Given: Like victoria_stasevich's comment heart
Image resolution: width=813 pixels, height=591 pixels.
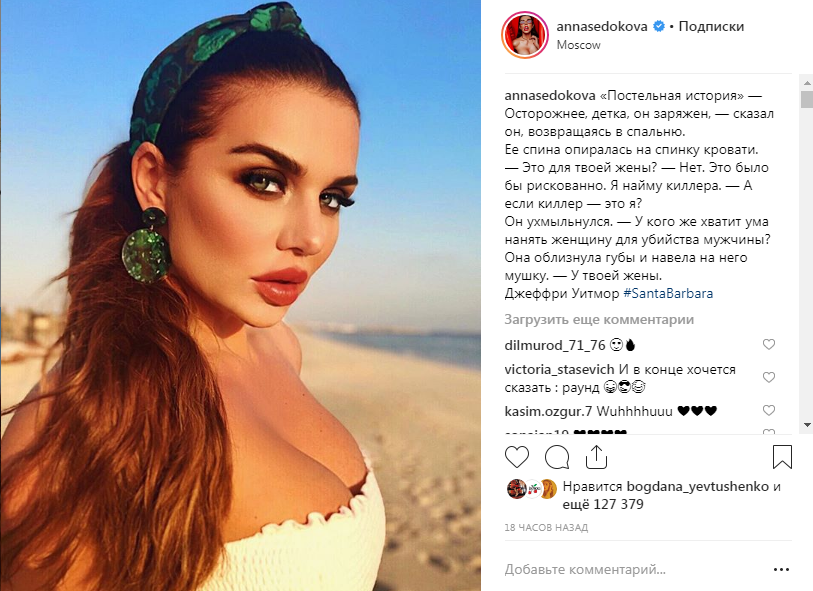Looking at the screenshot, I should 768,377.
